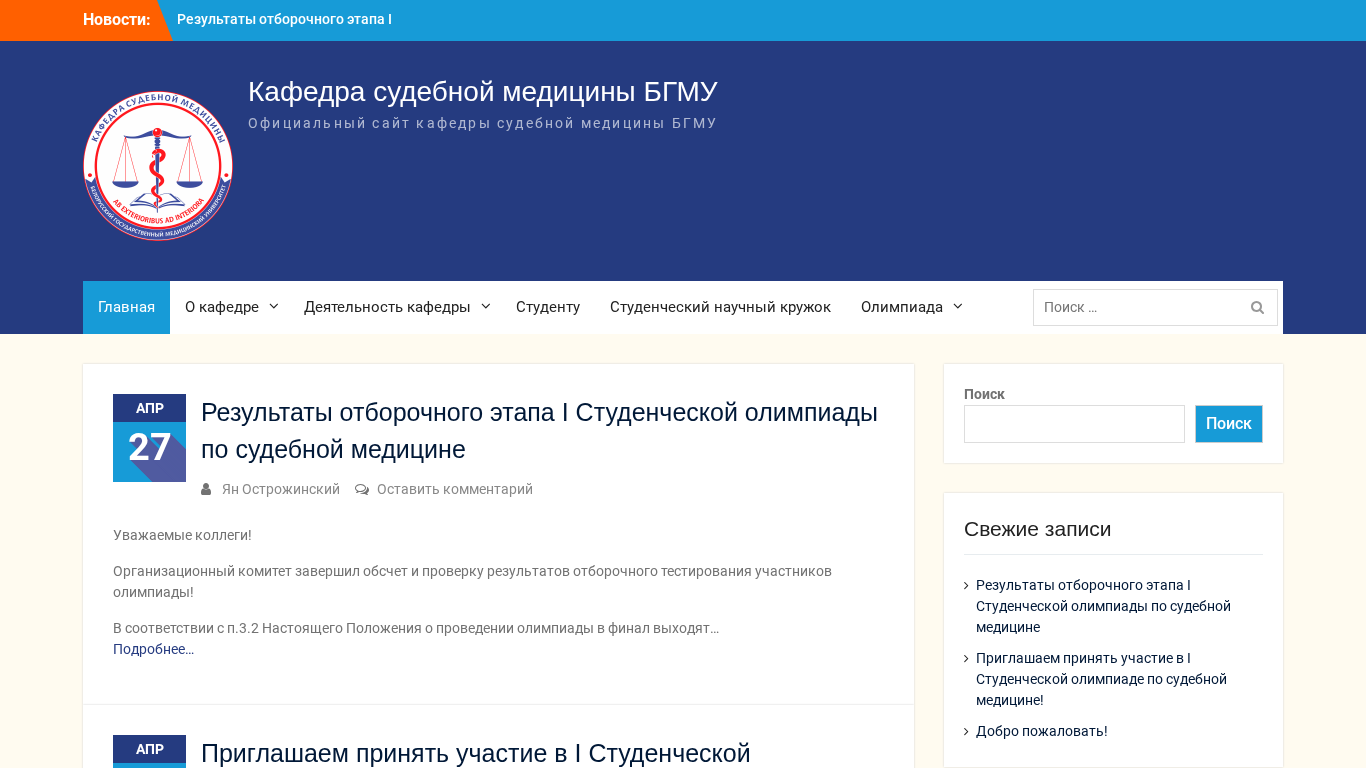Screen dimensions: 1366x768
Task: Open the sidebar recent post Приглашаем принять участие
Action: (1101, 679)
